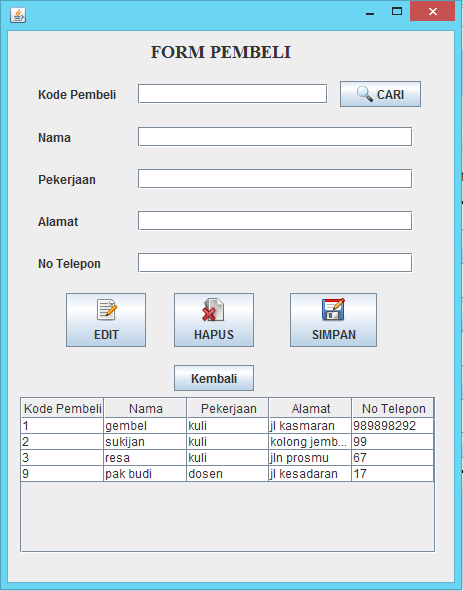Maximize the Form Pembeli window
Viewport: 463px width, 591px height.
397,11
